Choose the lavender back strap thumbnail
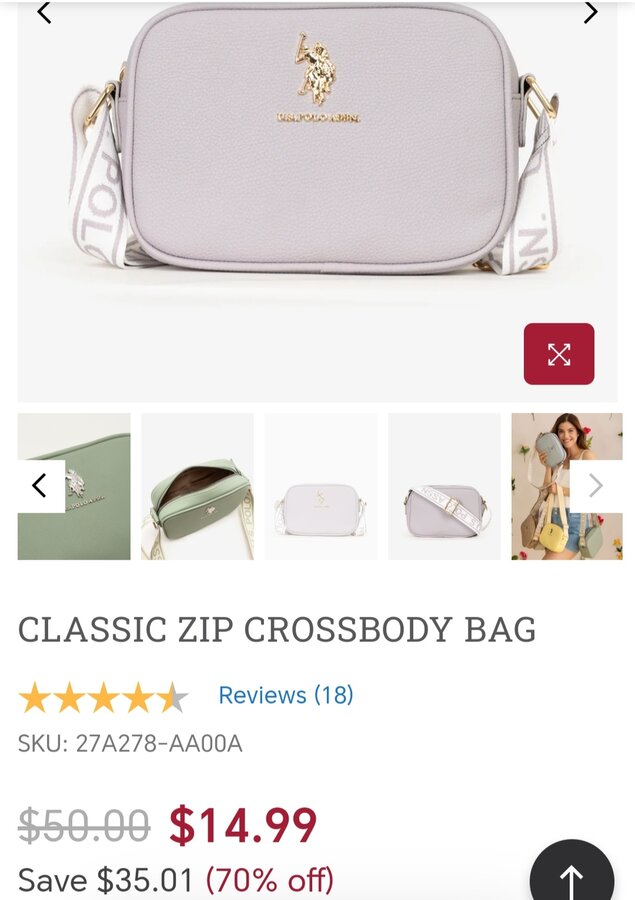Viewport: 635px width, 900px height. click(444, 486)
